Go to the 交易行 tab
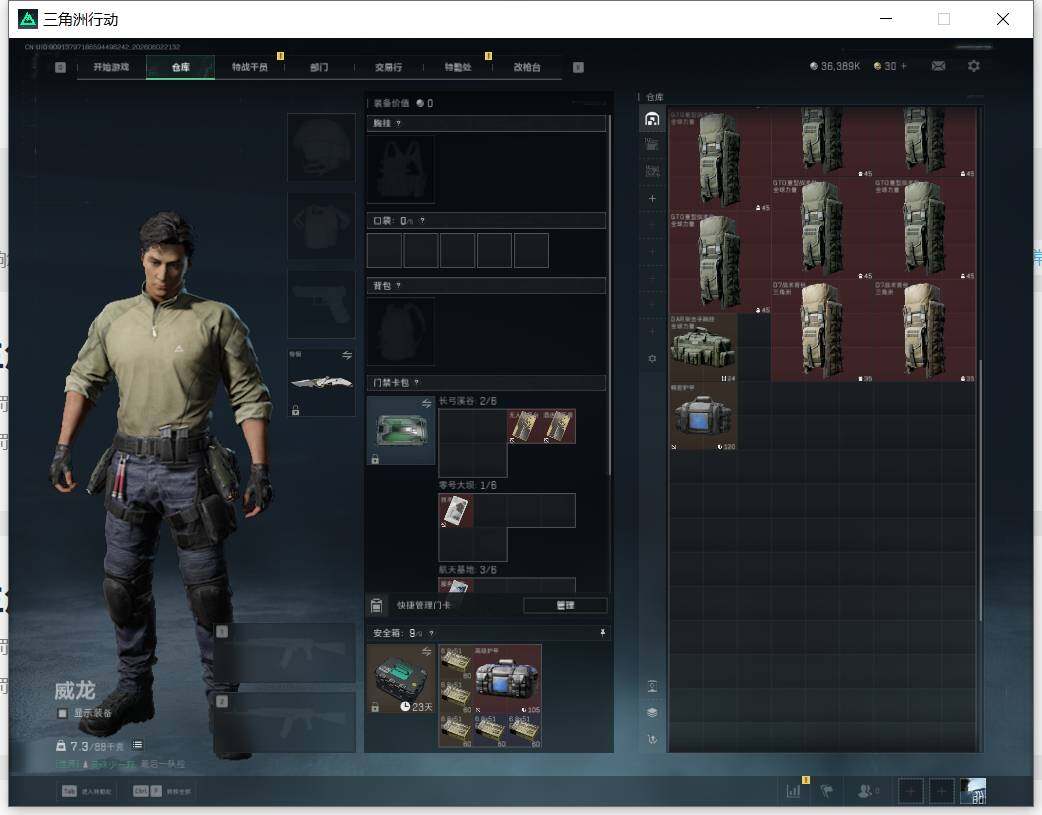 click(x=388, y=67)
